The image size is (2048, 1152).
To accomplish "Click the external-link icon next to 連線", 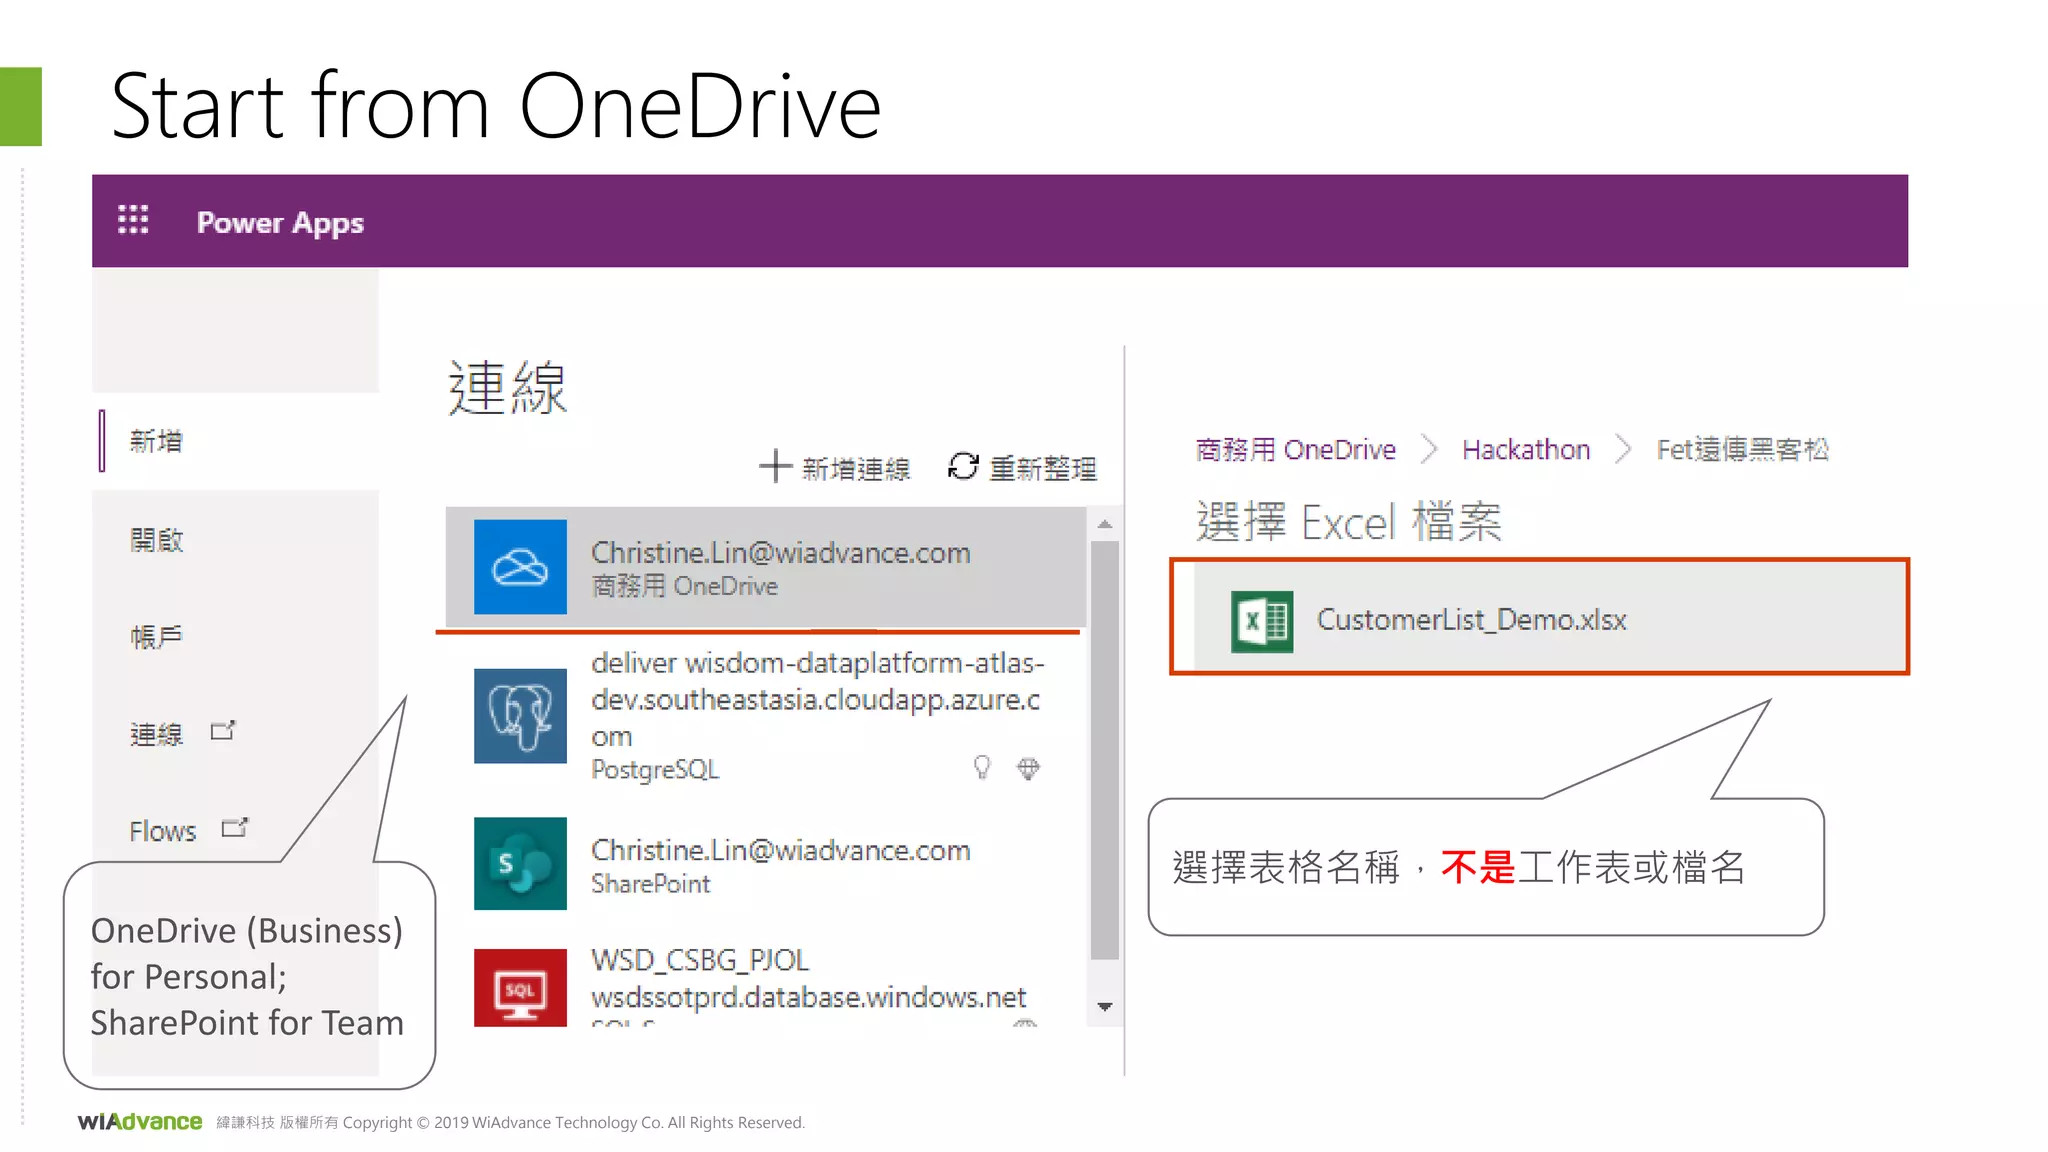I will point(223,731).
